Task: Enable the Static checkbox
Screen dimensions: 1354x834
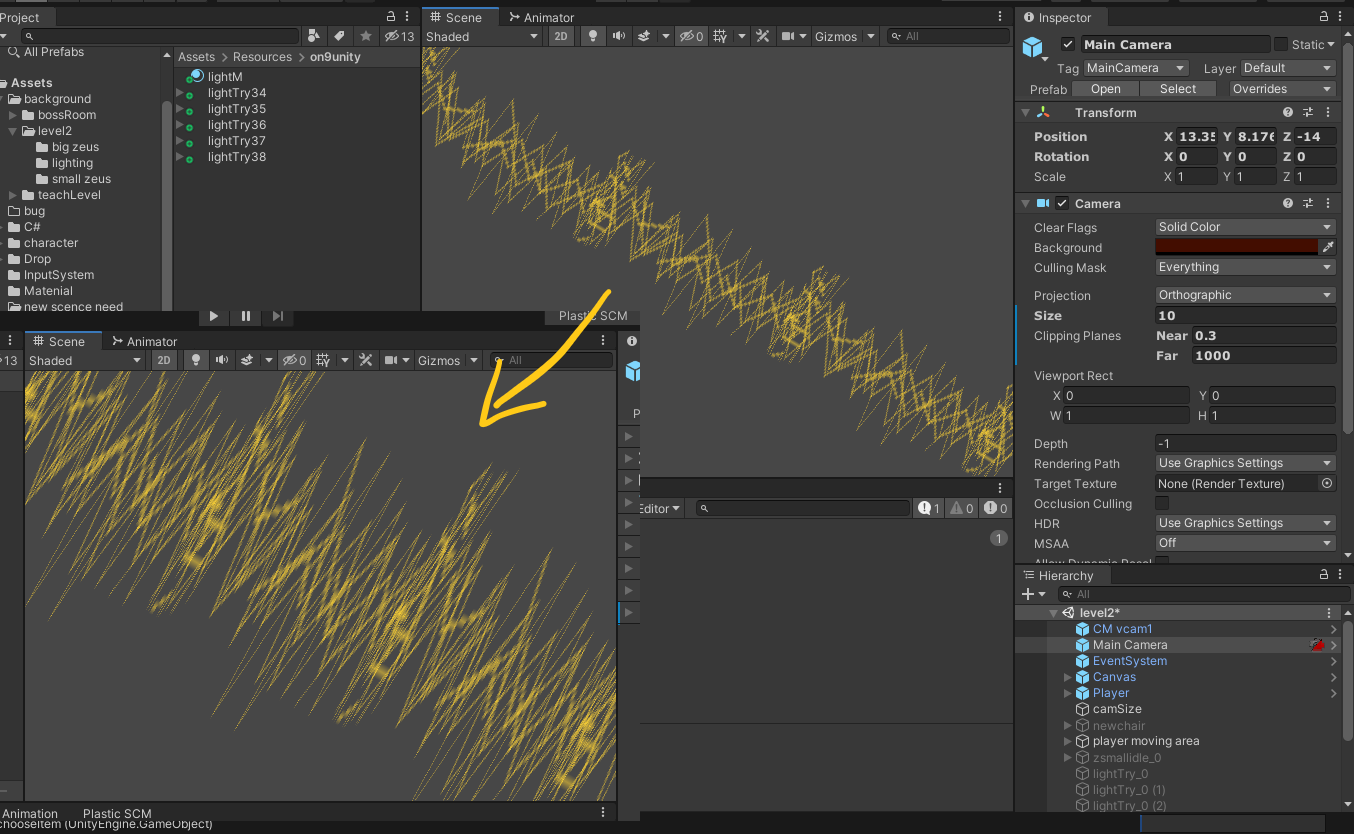Action: pyautogui.click(x=1281, y=44)
